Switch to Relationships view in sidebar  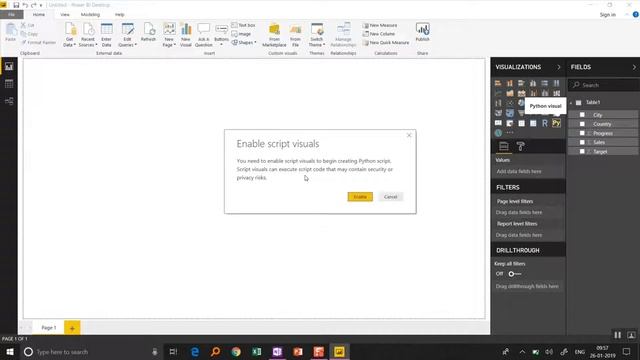tap(9, 101)
